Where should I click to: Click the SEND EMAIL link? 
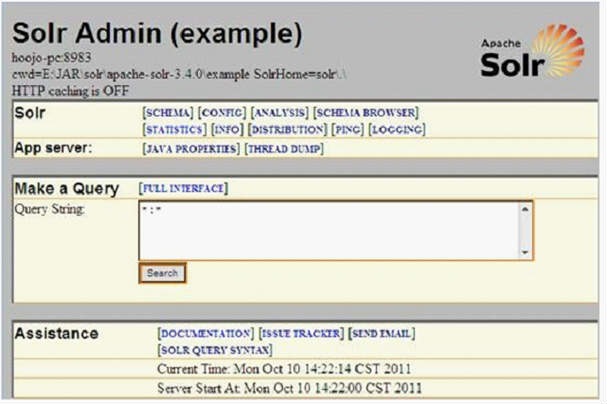[382, 334]
